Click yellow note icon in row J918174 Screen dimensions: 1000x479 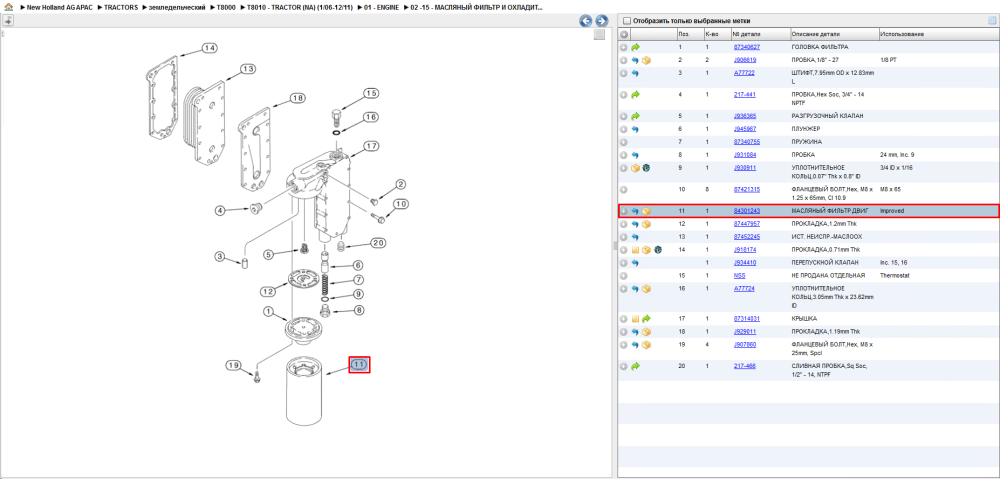click(x=635, y=250)
